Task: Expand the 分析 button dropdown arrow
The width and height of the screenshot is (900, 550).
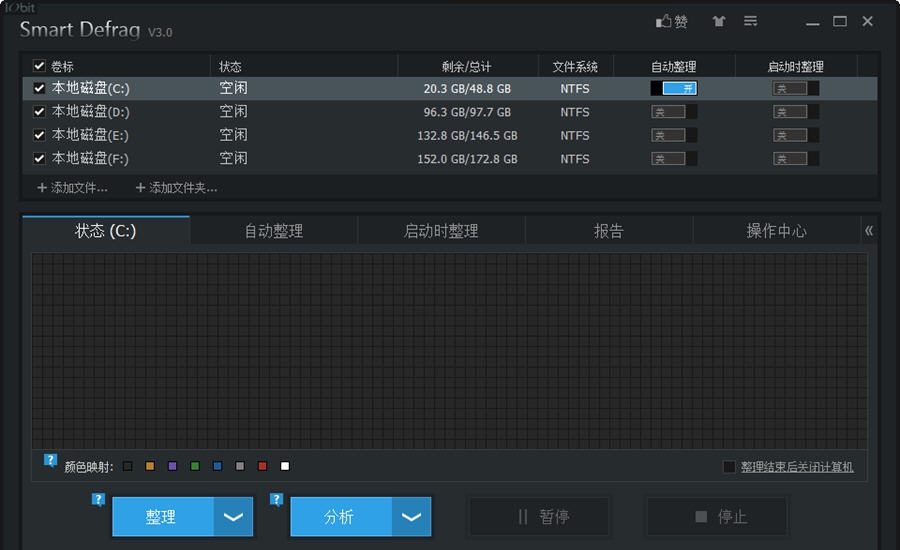Action: coord(411,517)
